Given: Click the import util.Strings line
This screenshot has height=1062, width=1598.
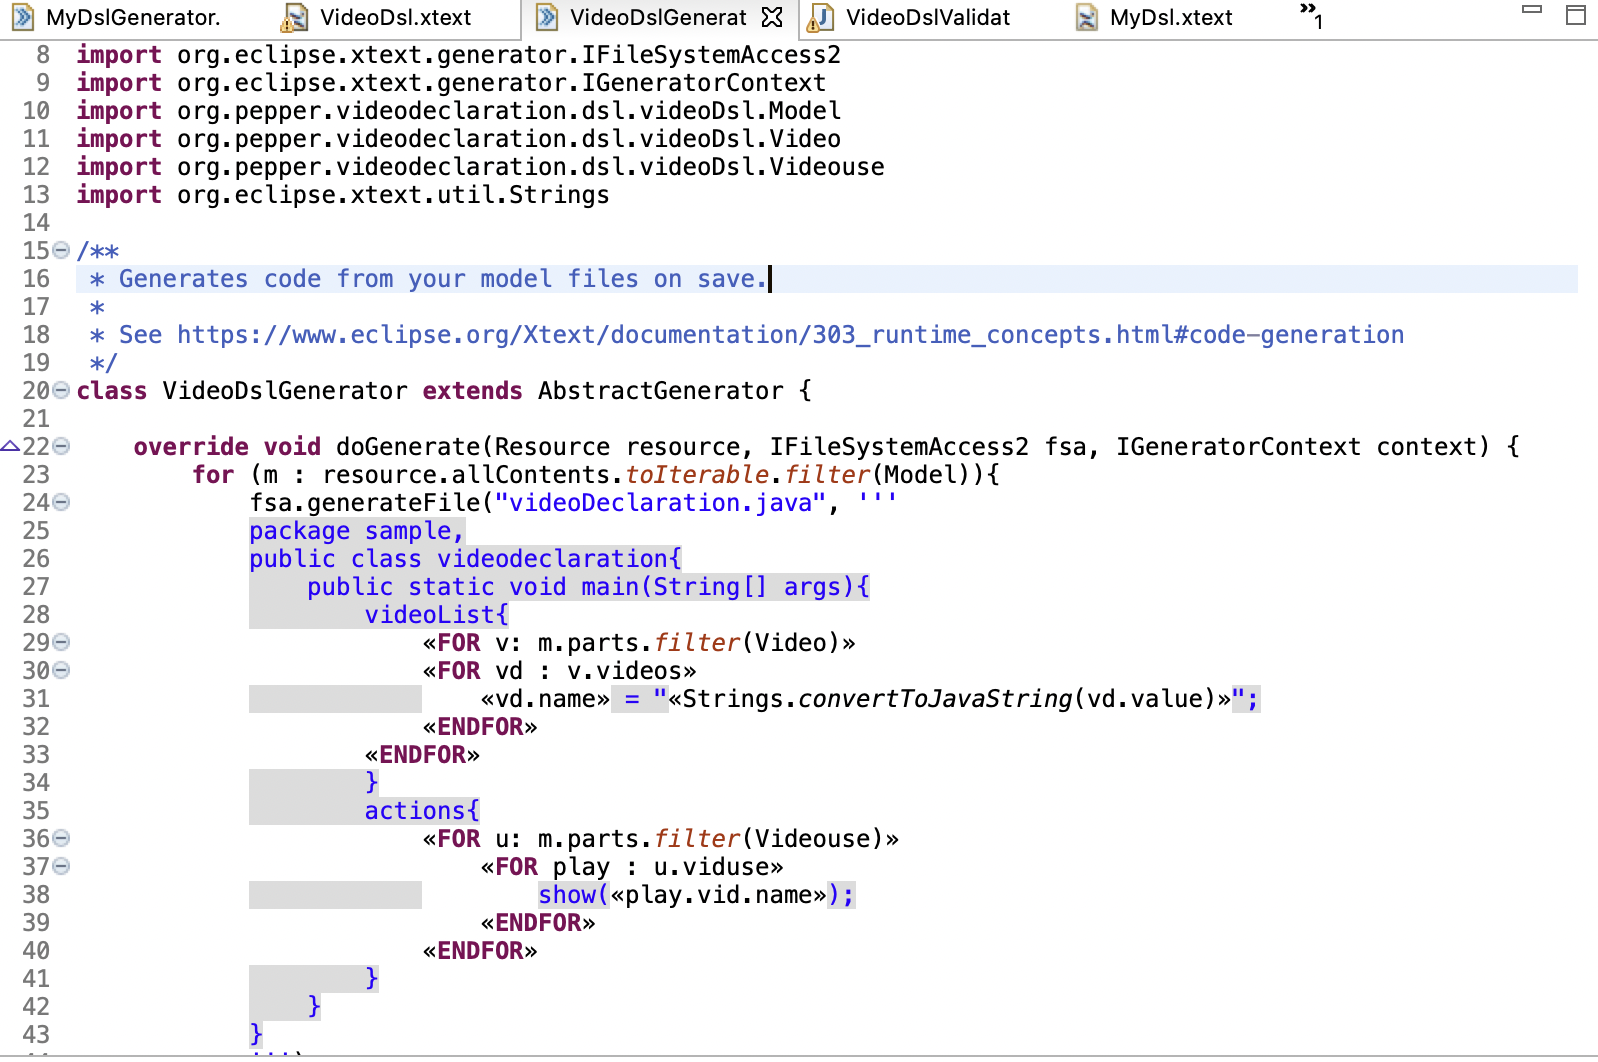Looking at the screenshot, I should [x=343, y=195].
